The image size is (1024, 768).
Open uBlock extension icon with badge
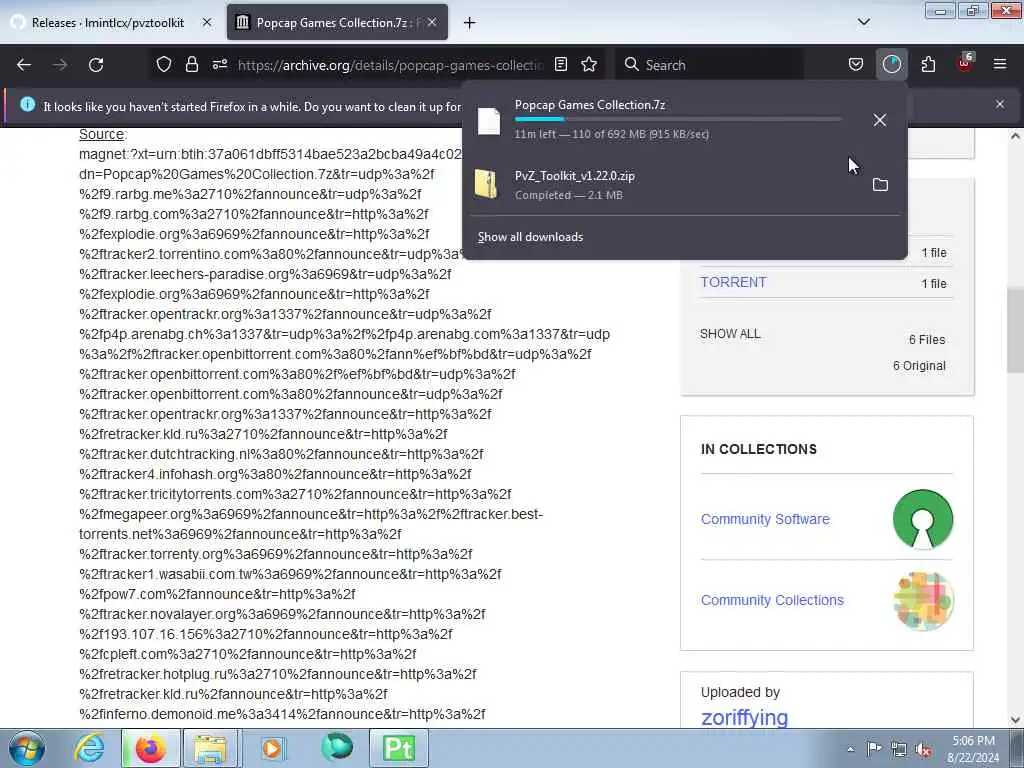click(x=965, y=63)
